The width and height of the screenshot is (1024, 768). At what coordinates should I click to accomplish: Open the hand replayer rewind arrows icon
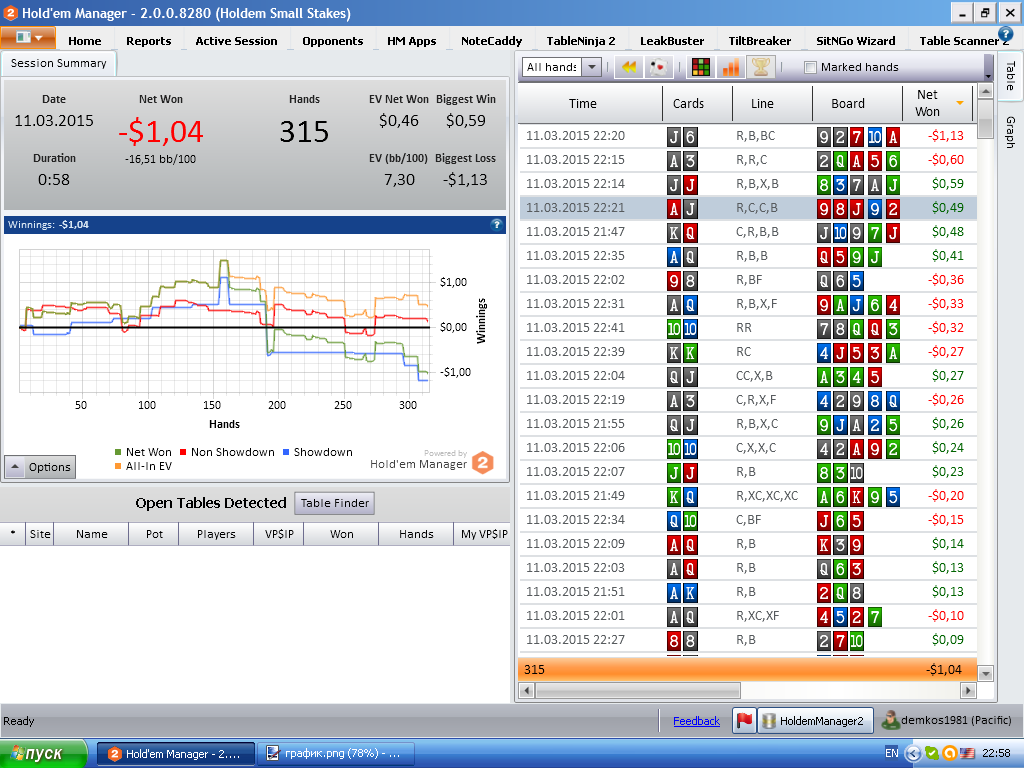tap(629, 67)
